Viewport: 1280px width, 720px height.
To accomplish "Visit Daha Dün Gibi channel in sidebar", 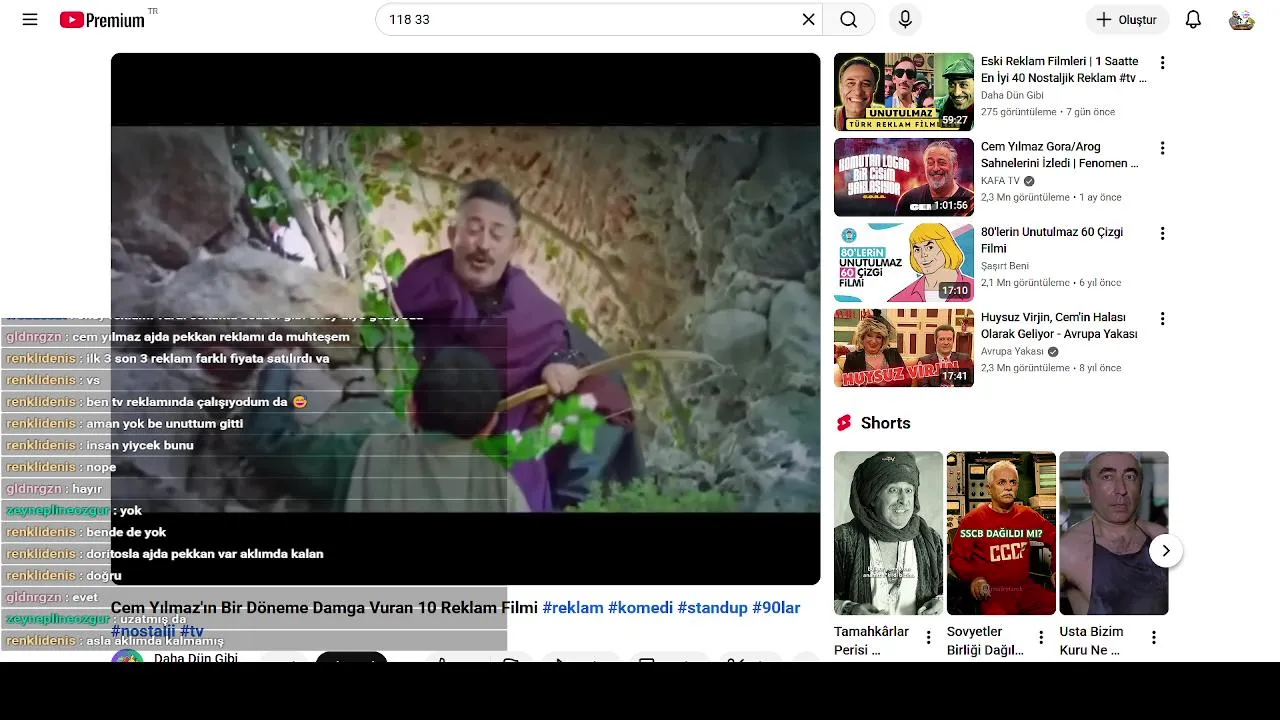I will click(x=1010, y=96).
